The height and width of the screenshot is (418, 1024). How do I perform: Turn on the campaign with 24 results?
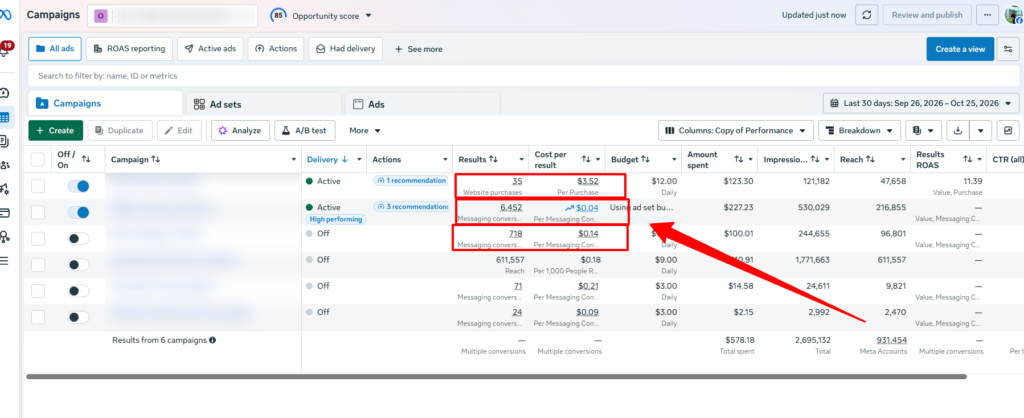(x=78, y=317)
